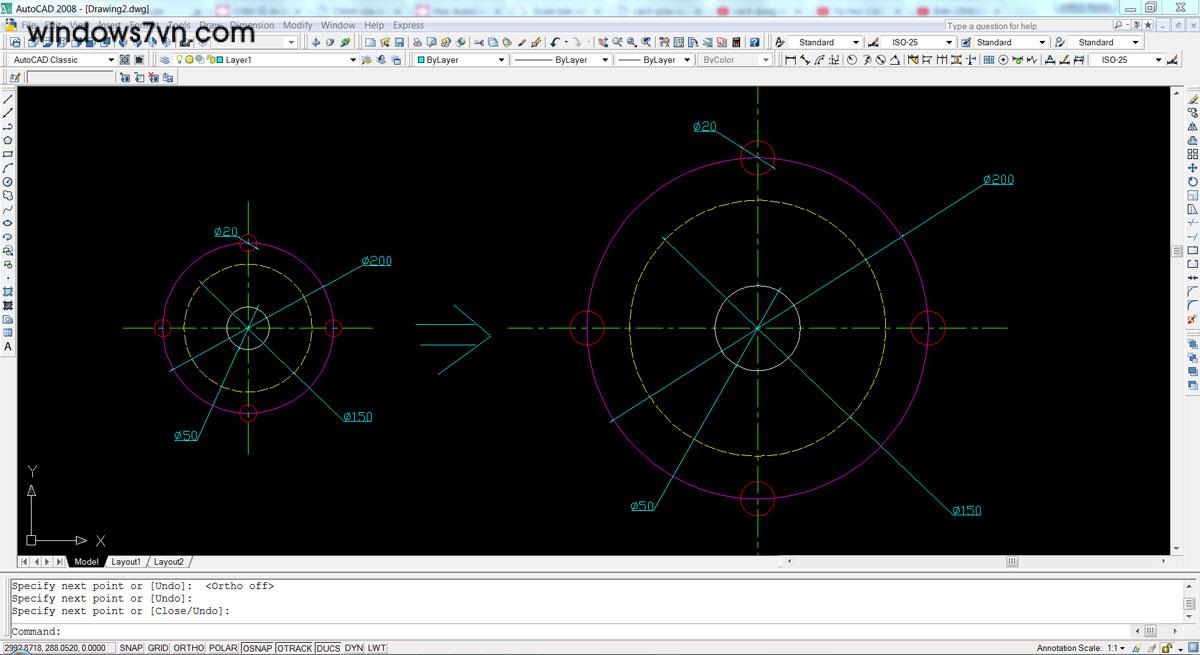Click the cyan layer color swatch beside Layer1
This screenshot has width=1200, height=655.
[x=220, y=59]
